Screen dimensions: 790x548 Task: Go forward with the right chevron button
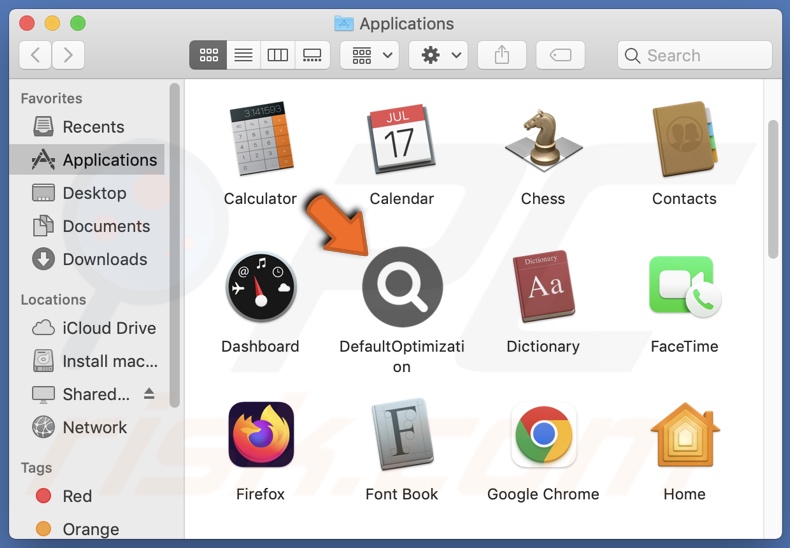coord(68,55)
